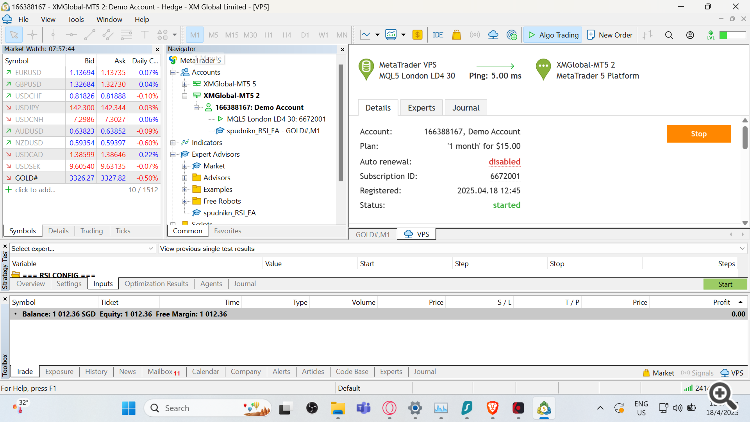750x422 pixels.
Task: Expand the XMGlobal-MT5 5 server node
Action: 185,84
